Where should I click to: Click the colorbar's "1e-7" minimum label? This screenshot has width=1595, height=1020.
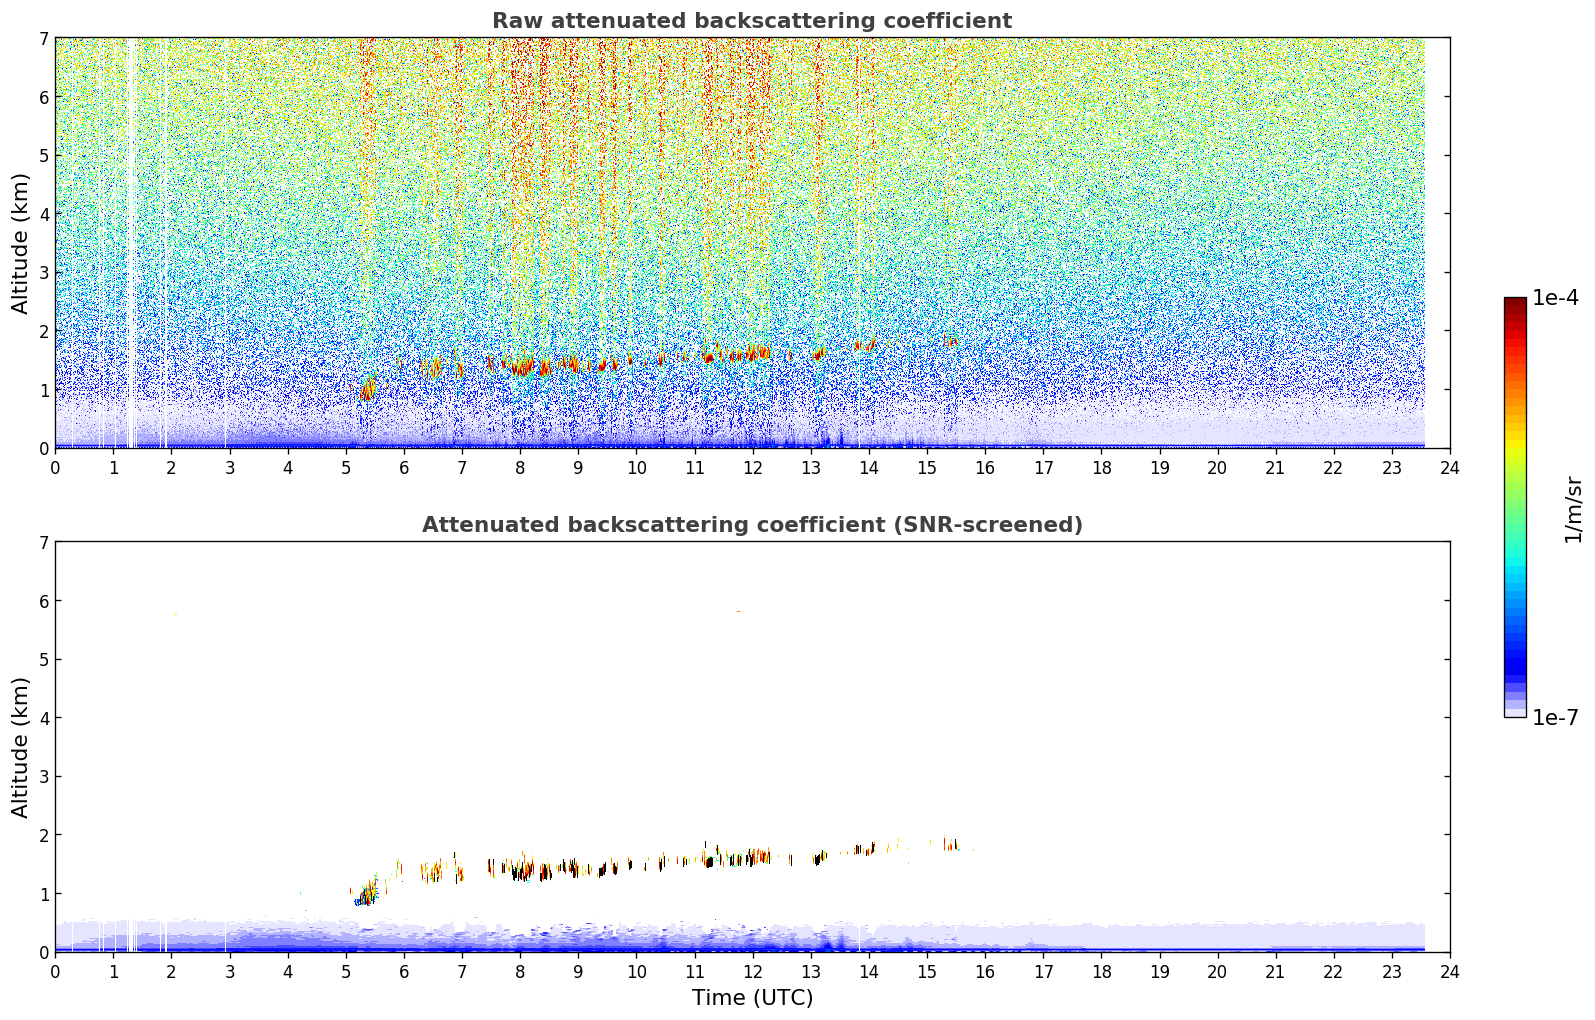(x=1555, y=718)
